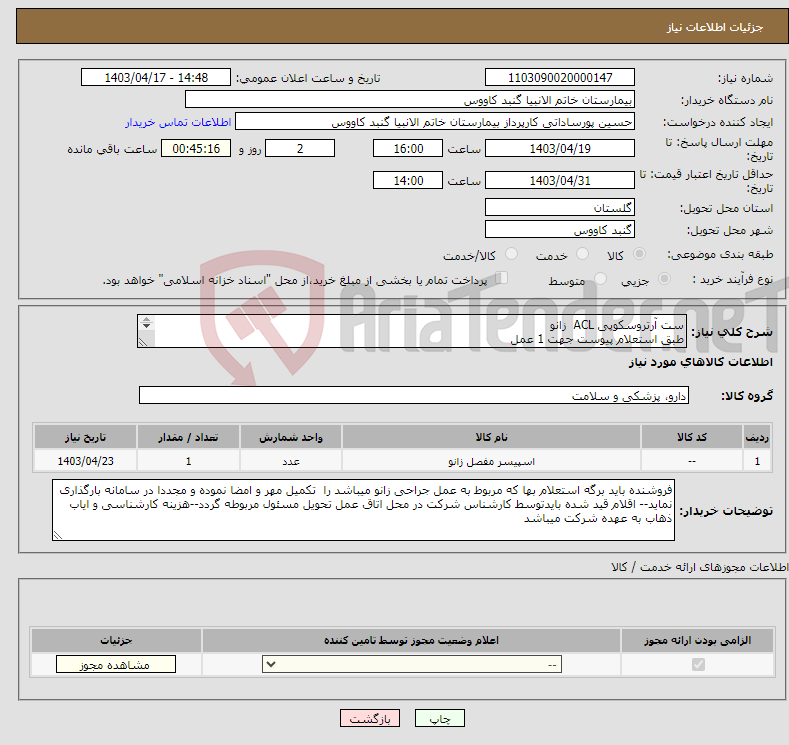Select the متوسط purchase type radio
Image resolution: width=789 pixels, height=745 pixels.
point(600,279)
